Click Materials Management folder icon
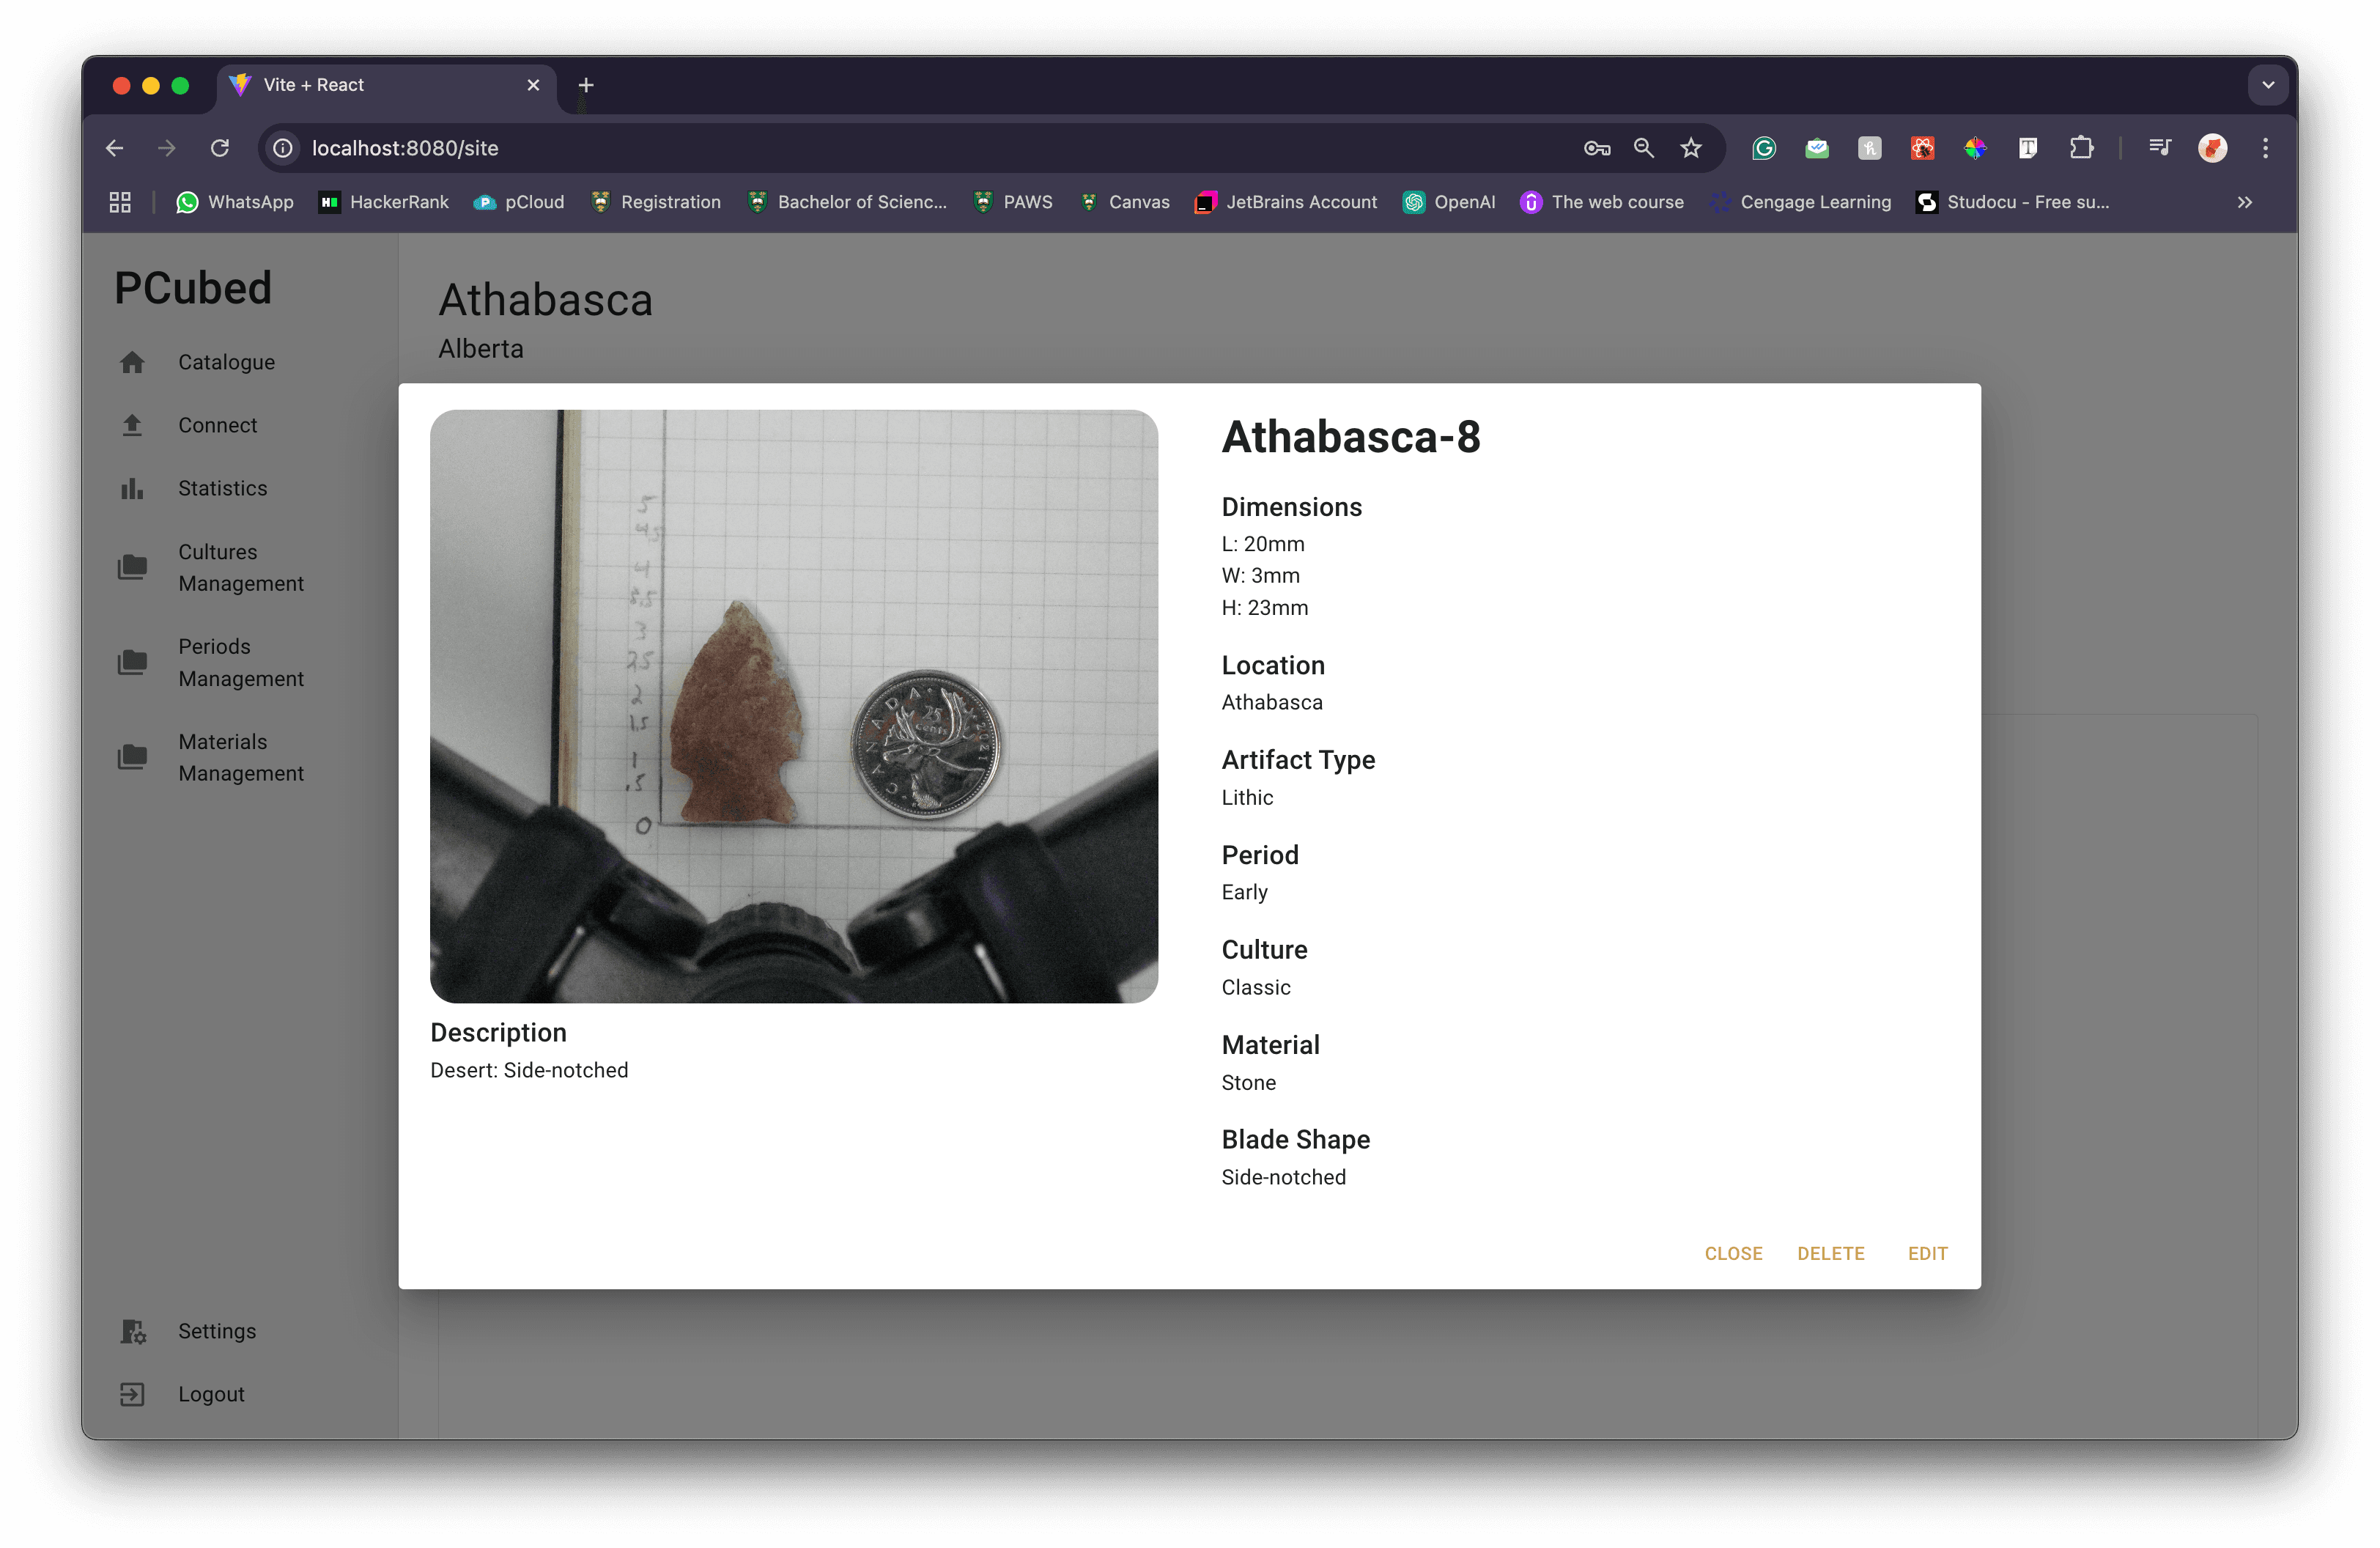2380x1548 pixels. coord(132,757)
